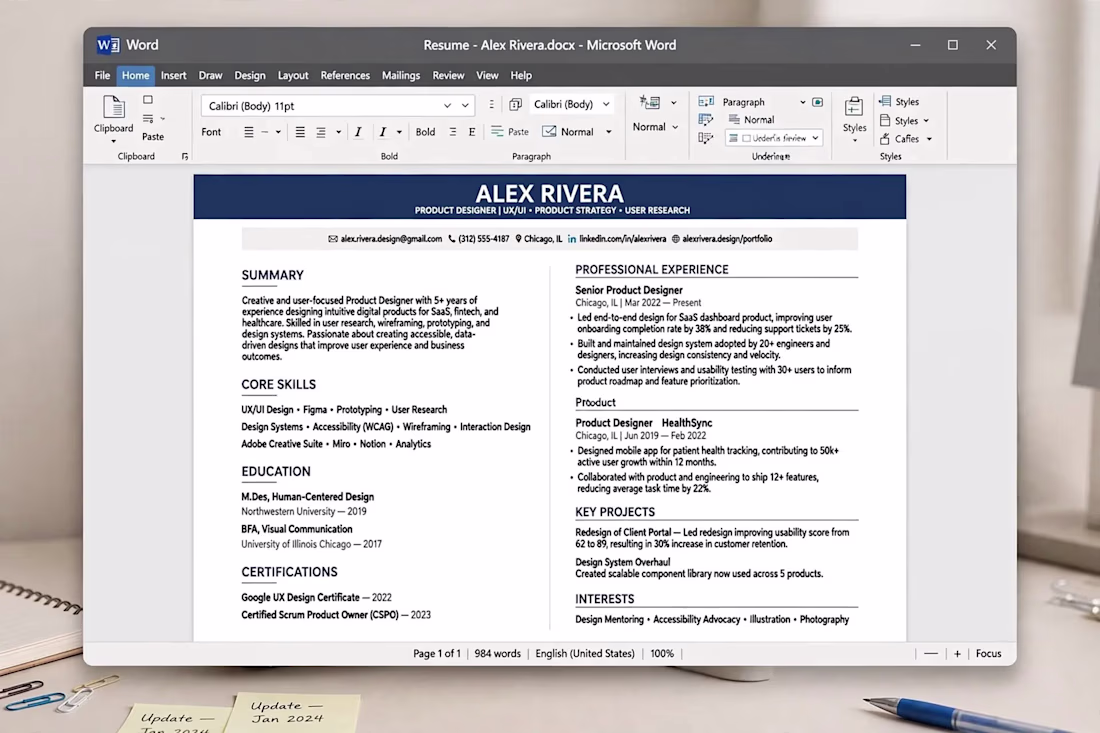Viewport: 1100px width, 733px height.
Task: Open the File menu
Action: point(102,76)
